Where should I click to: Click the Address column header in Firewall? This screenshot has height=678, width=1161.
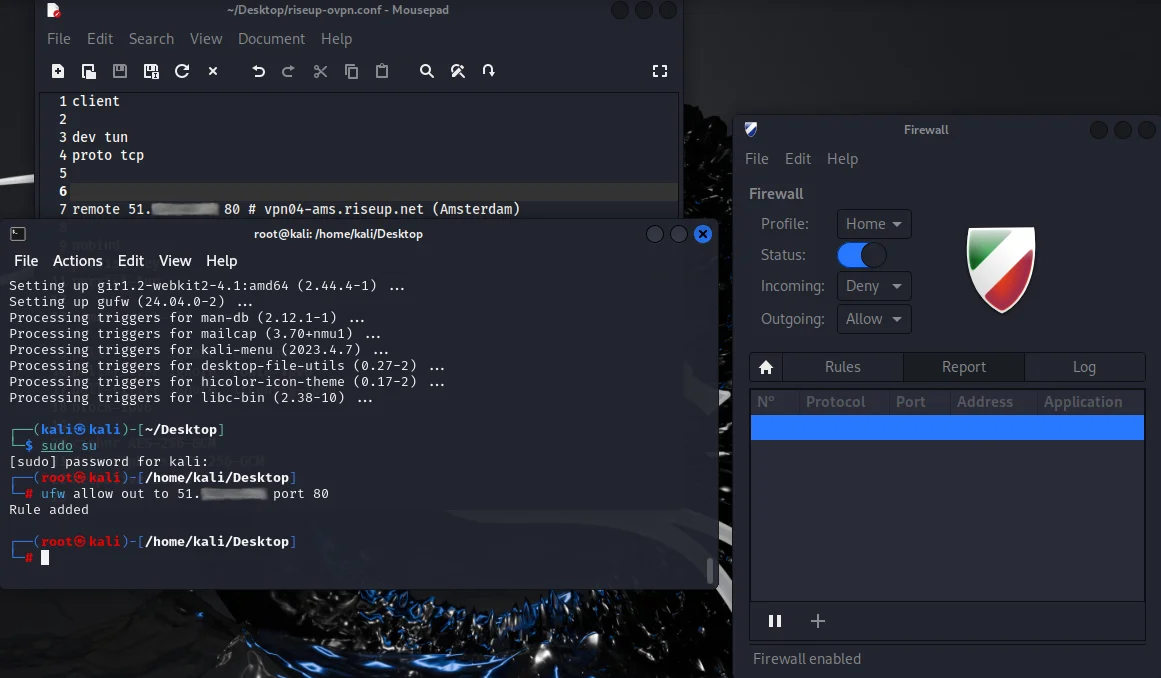pyautogui.click(x=985, y=402)
